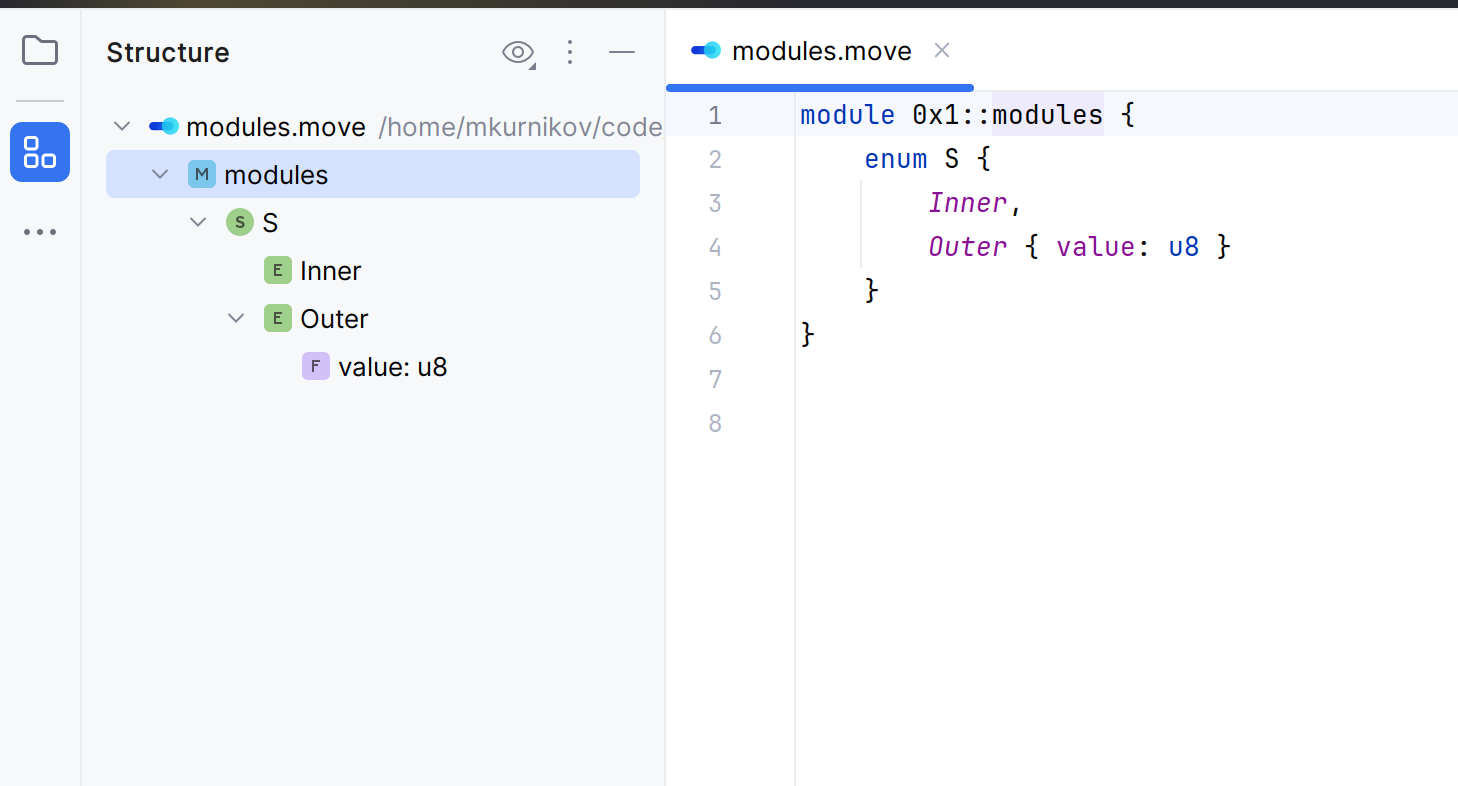
Task: Click the Outer variant E icon
Action: click(278, 318)
